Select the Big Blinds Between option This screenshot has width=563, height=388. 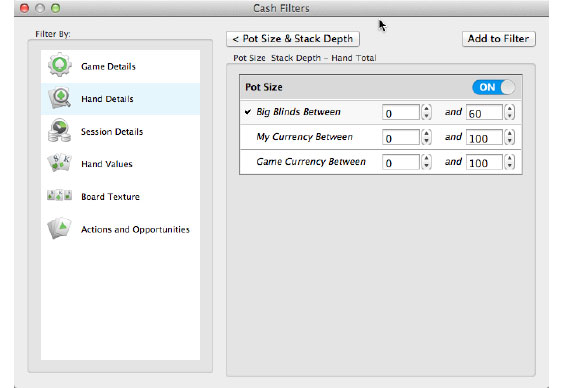(x=298, y=112)
